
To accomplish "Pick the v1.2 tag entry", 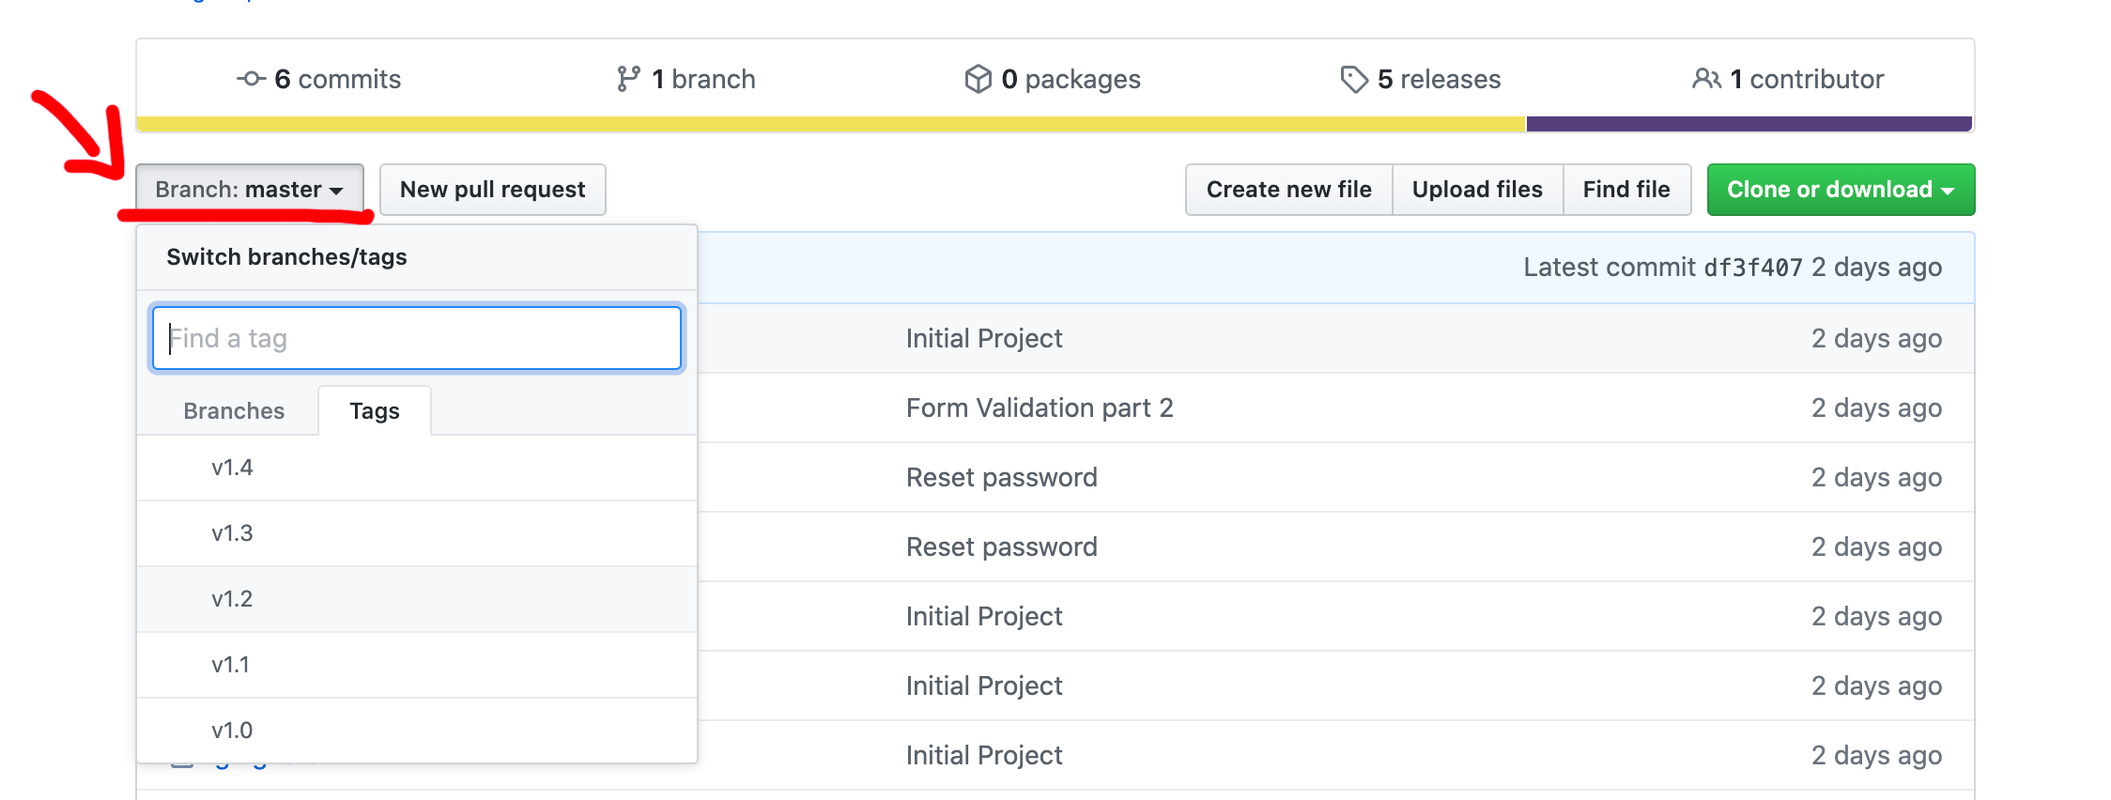I will tap(232, 599).
